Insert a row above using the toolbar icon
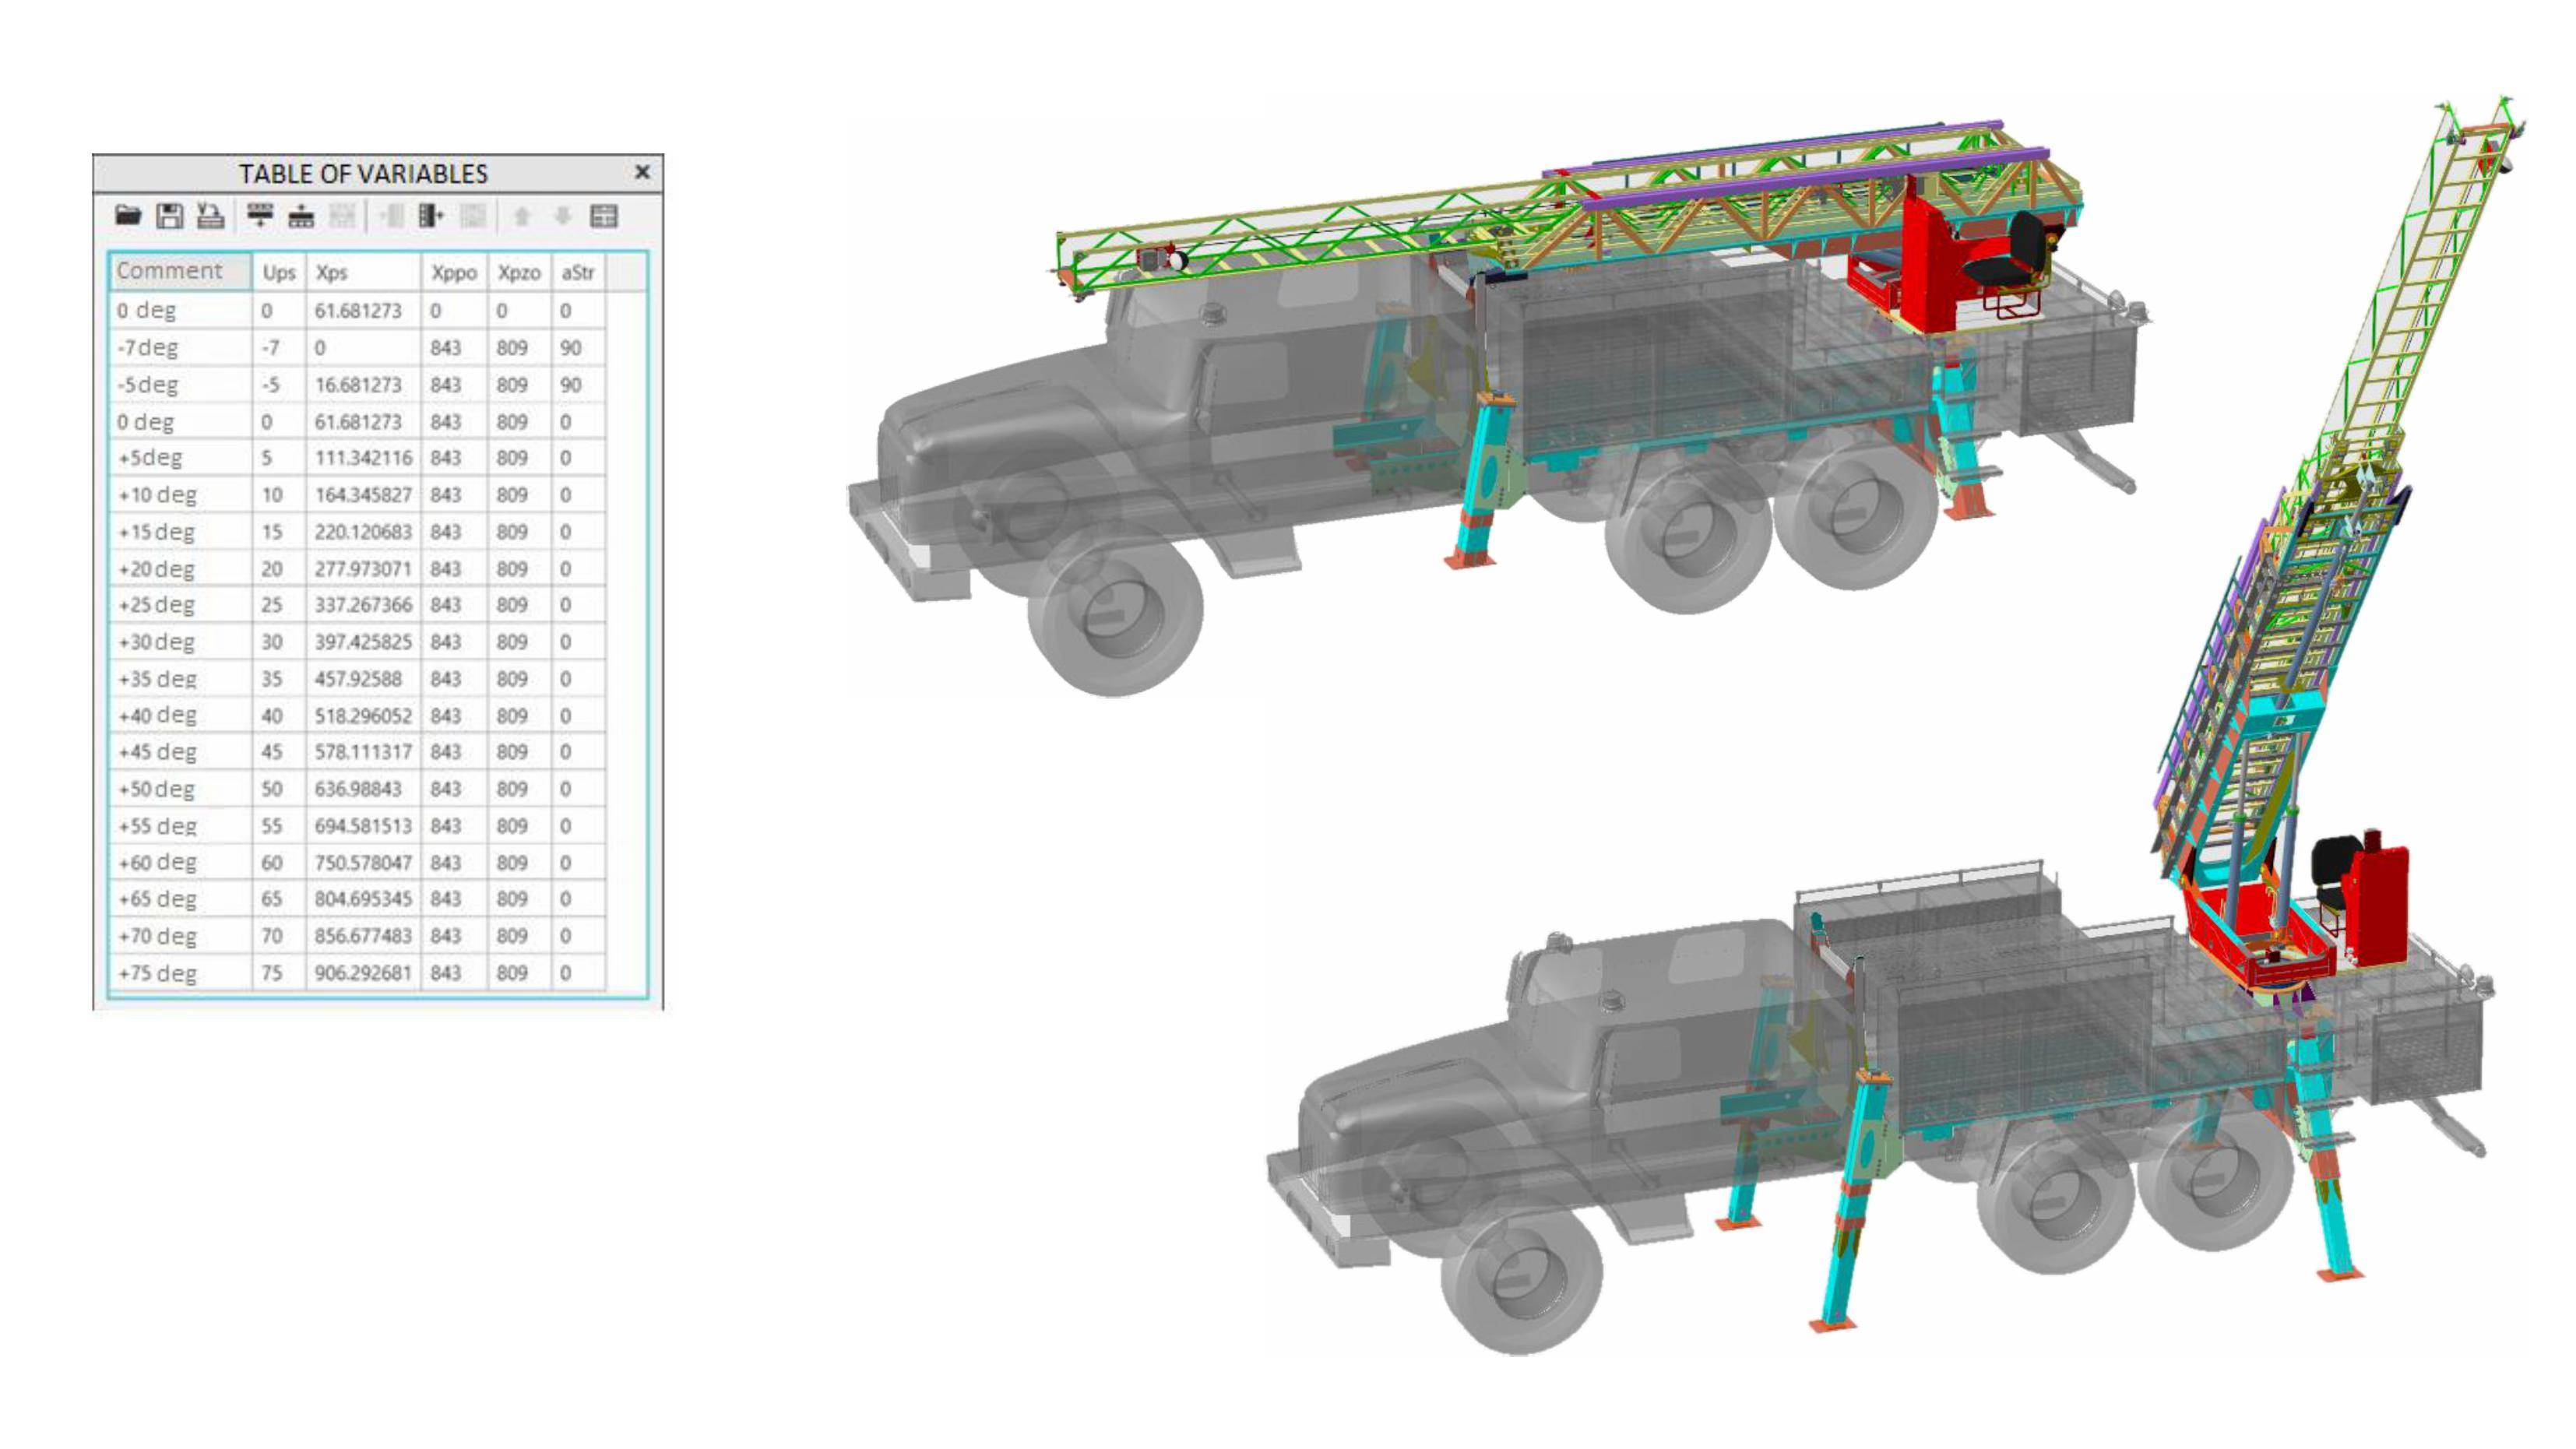2576x1449 pixels. [260, 215]
